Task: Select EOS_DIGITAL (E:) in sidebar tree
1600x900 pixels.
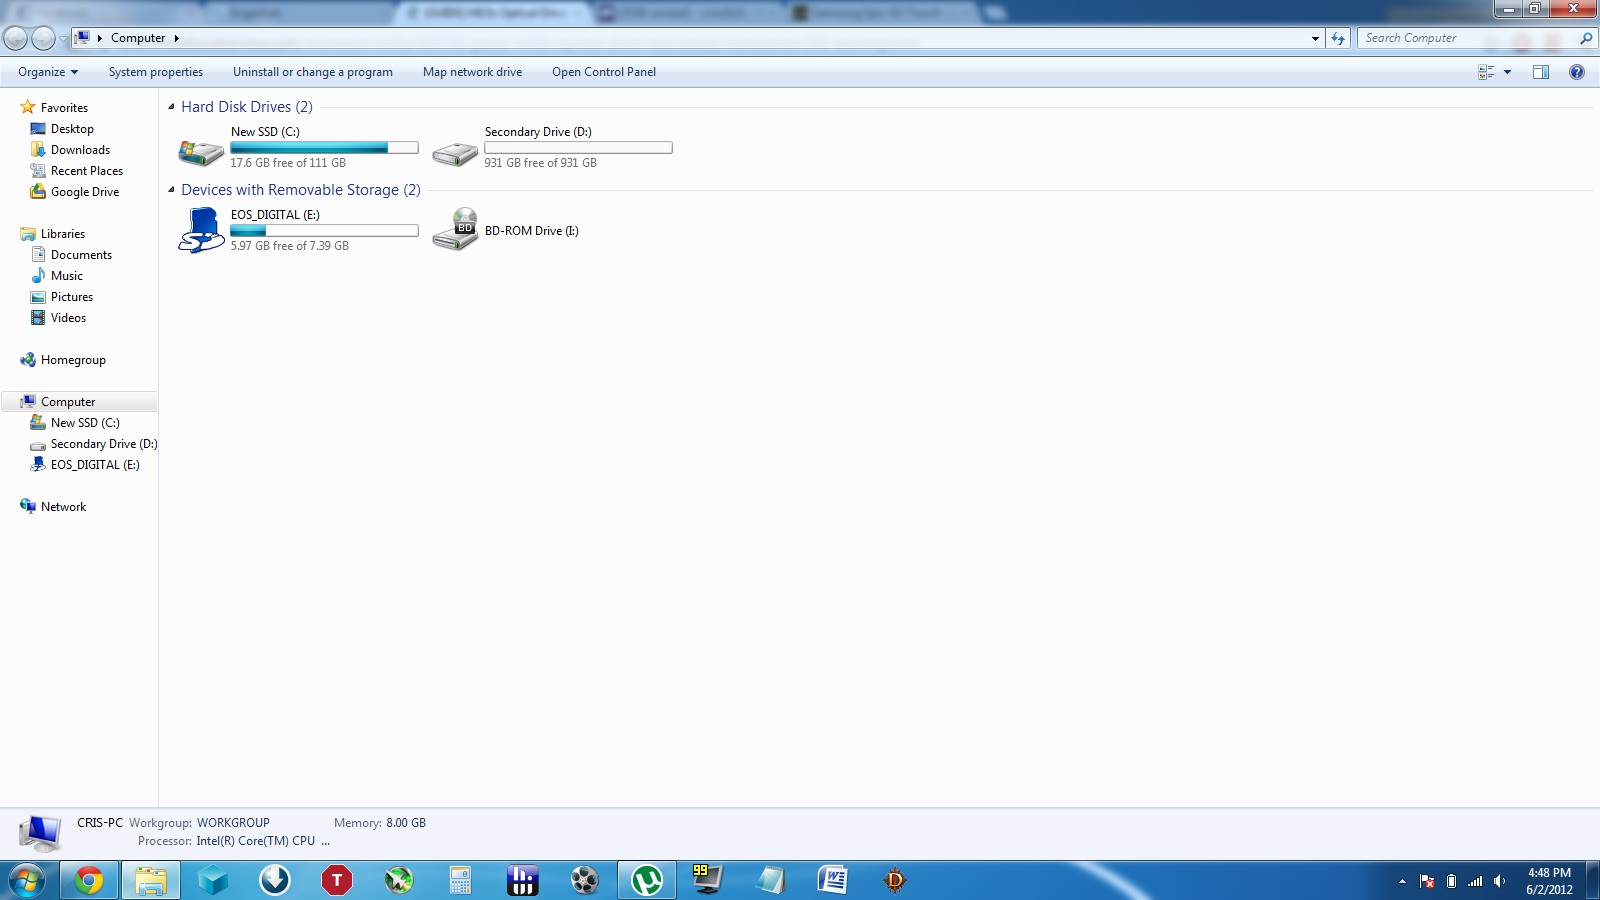Action: click(95, 465)
